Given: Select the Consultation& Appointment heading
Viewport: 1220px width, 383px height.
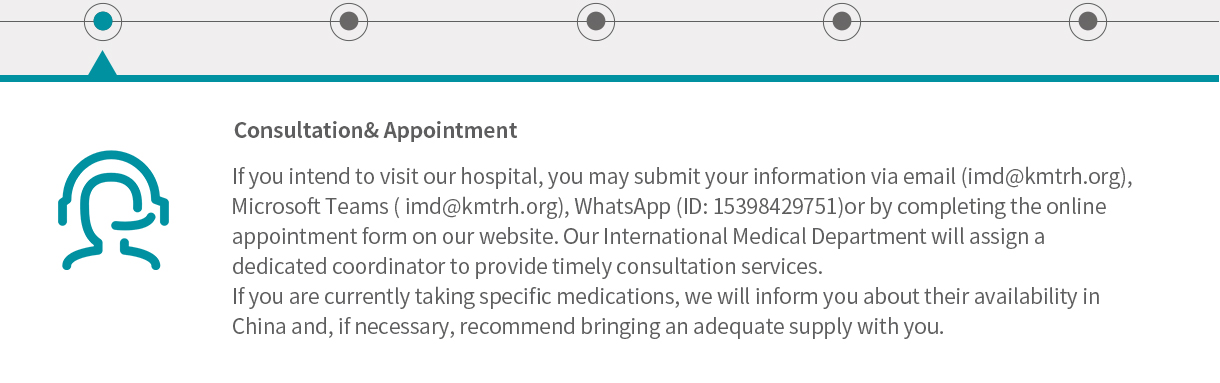Looking at the screenshot, I should (x=375, y=130).
